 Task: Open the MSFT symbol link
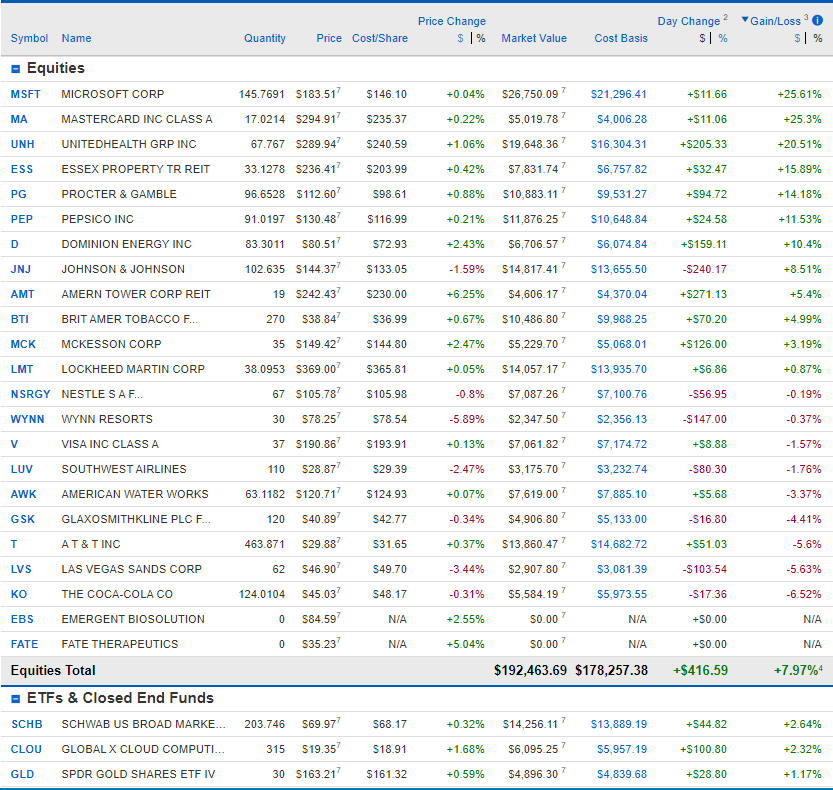tap(26, 95)
